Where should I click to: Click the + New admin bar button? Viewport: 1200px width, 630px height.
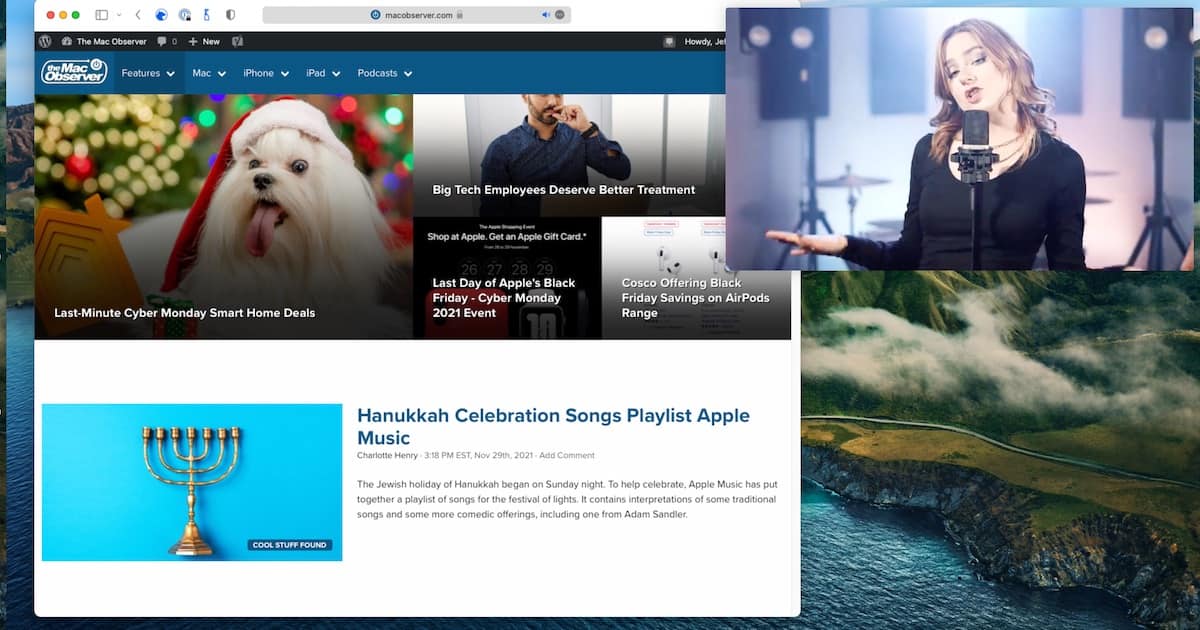204,42
